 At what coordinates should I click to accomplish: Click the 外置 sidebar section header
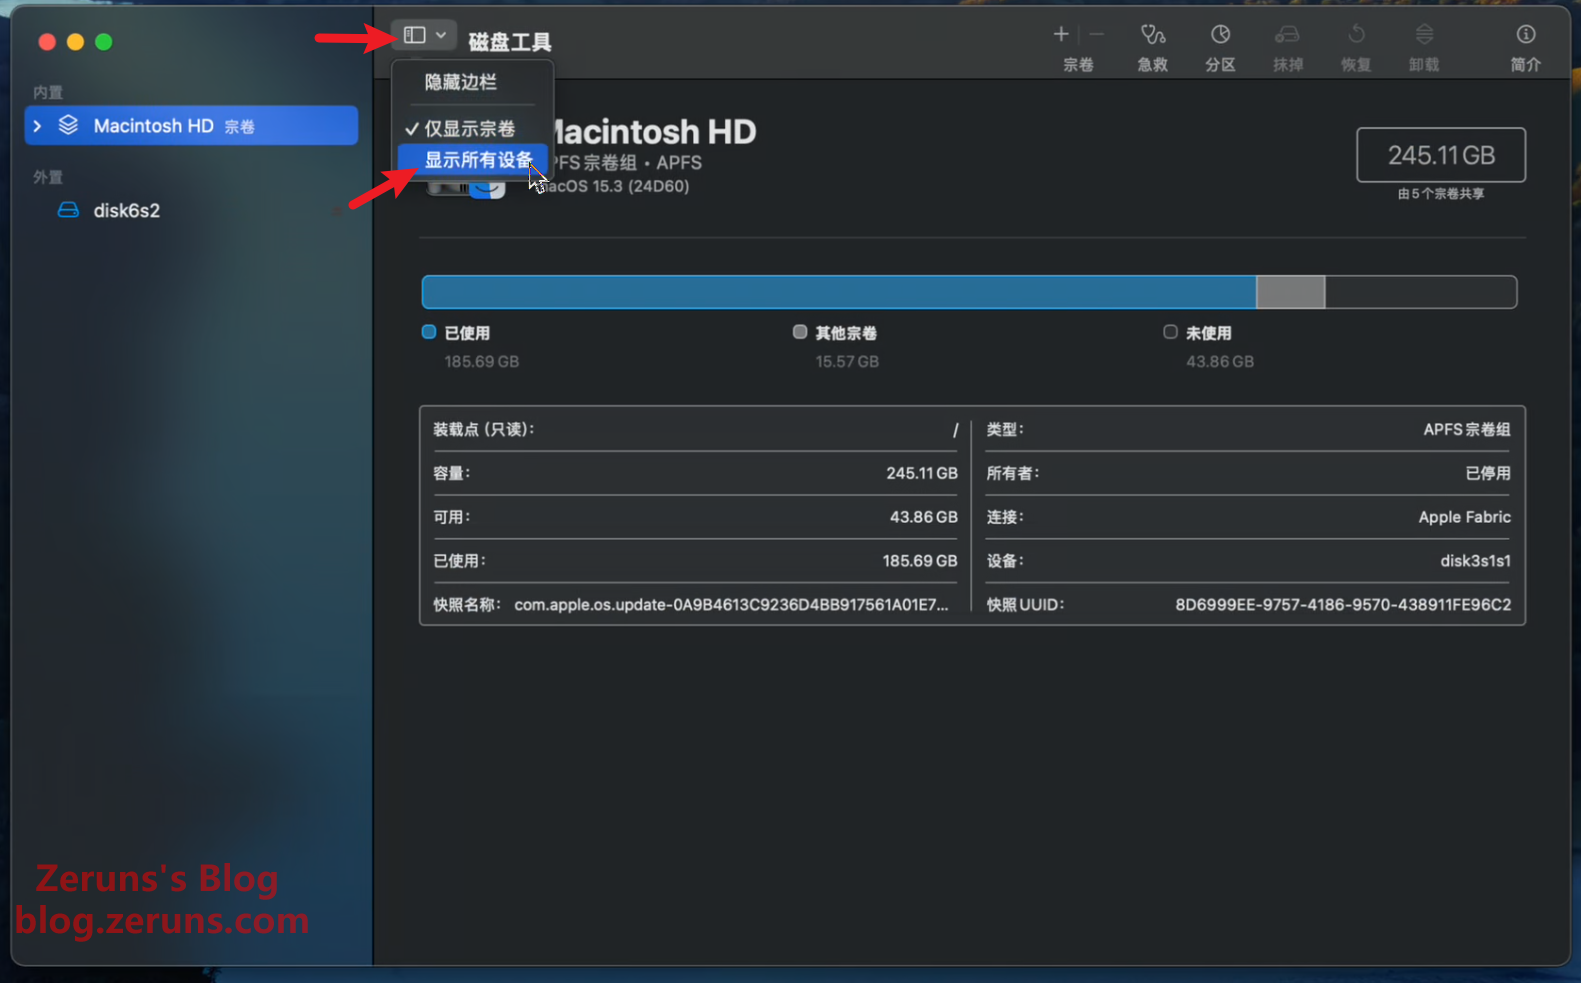[x=48, y=177]
